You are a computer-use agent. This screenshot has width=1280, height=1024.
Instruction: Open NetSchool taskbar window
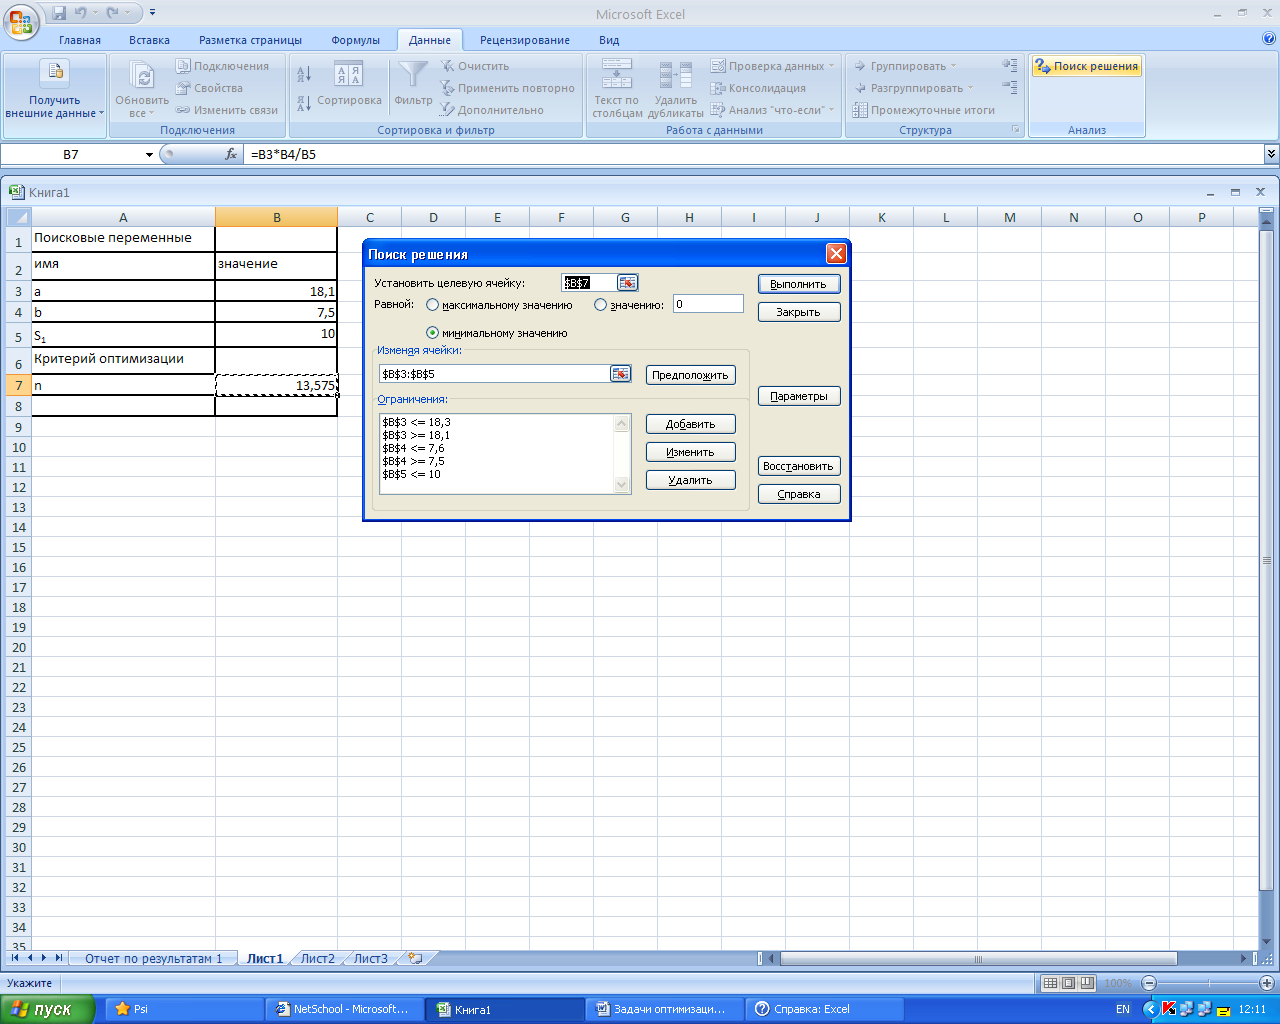(344, 1009)
